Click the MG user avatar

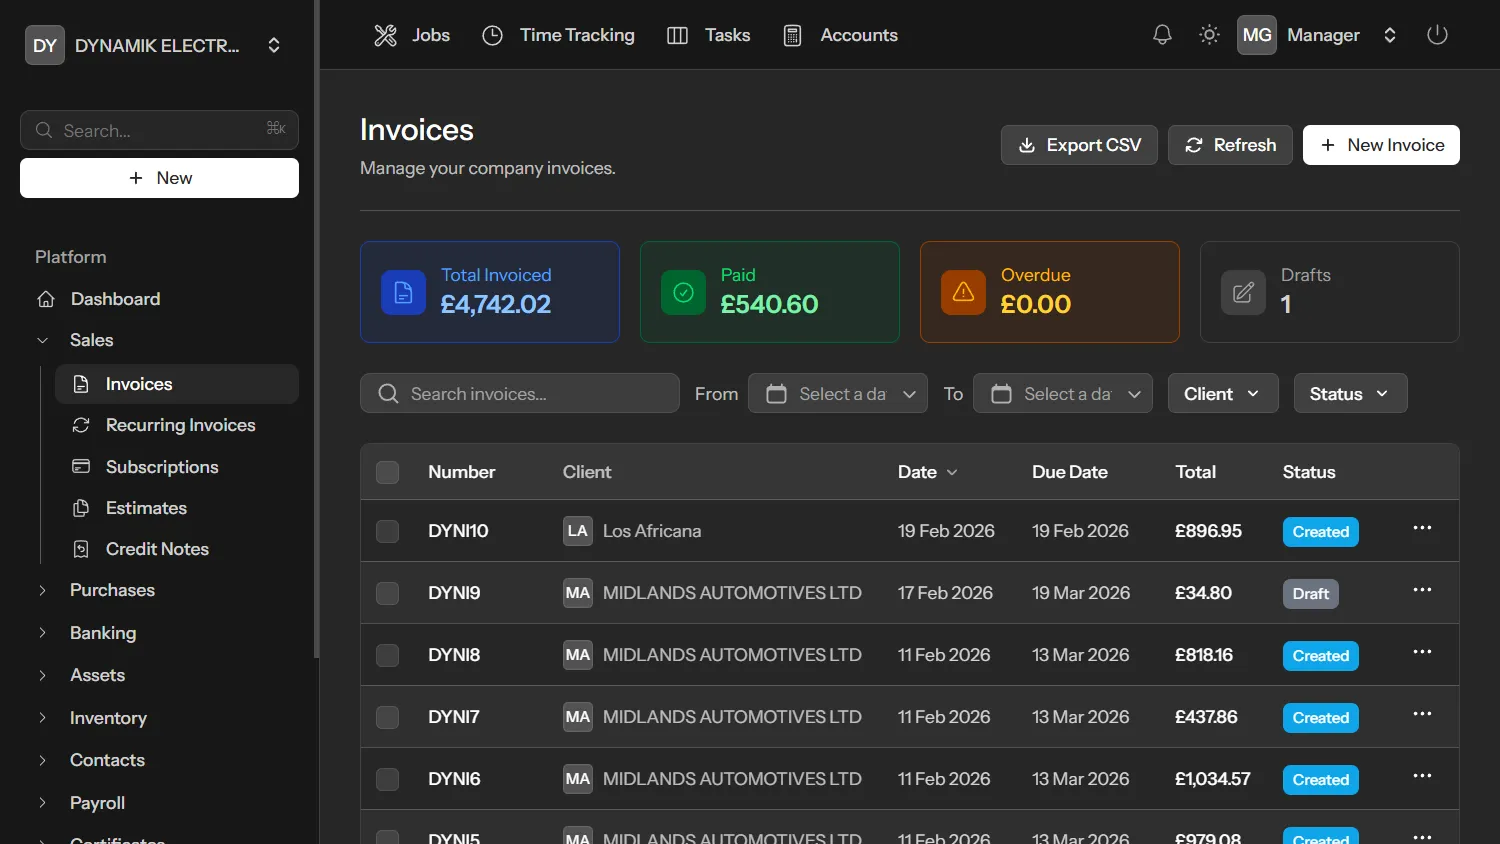coord(1257,35)
